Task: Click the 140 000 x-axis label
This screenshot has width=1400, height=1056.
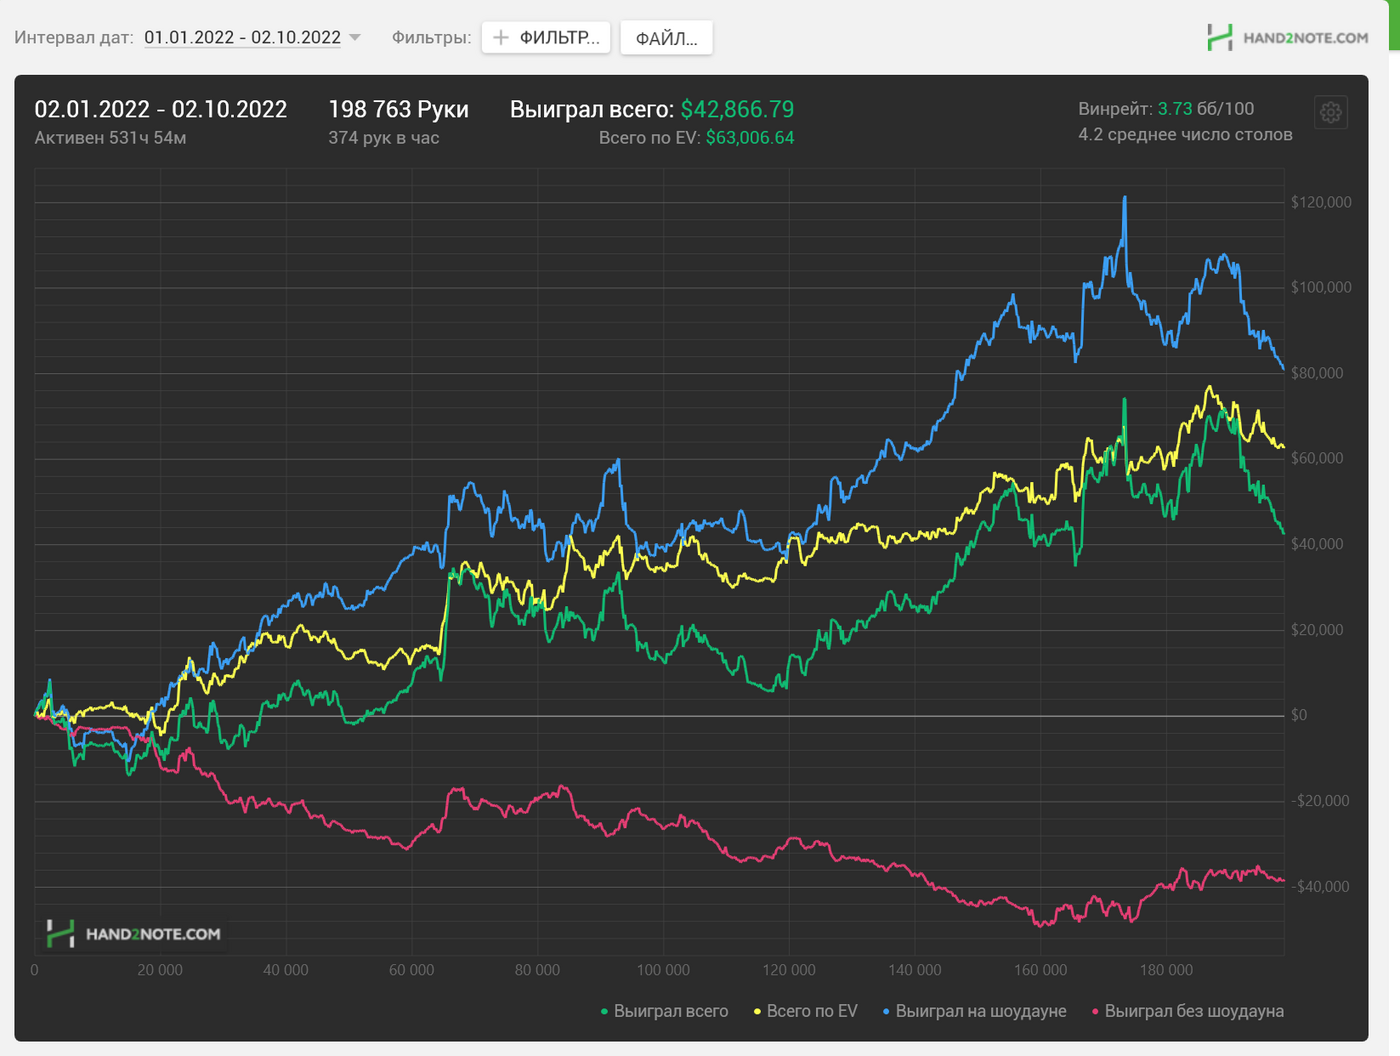Action: (915, 970)
